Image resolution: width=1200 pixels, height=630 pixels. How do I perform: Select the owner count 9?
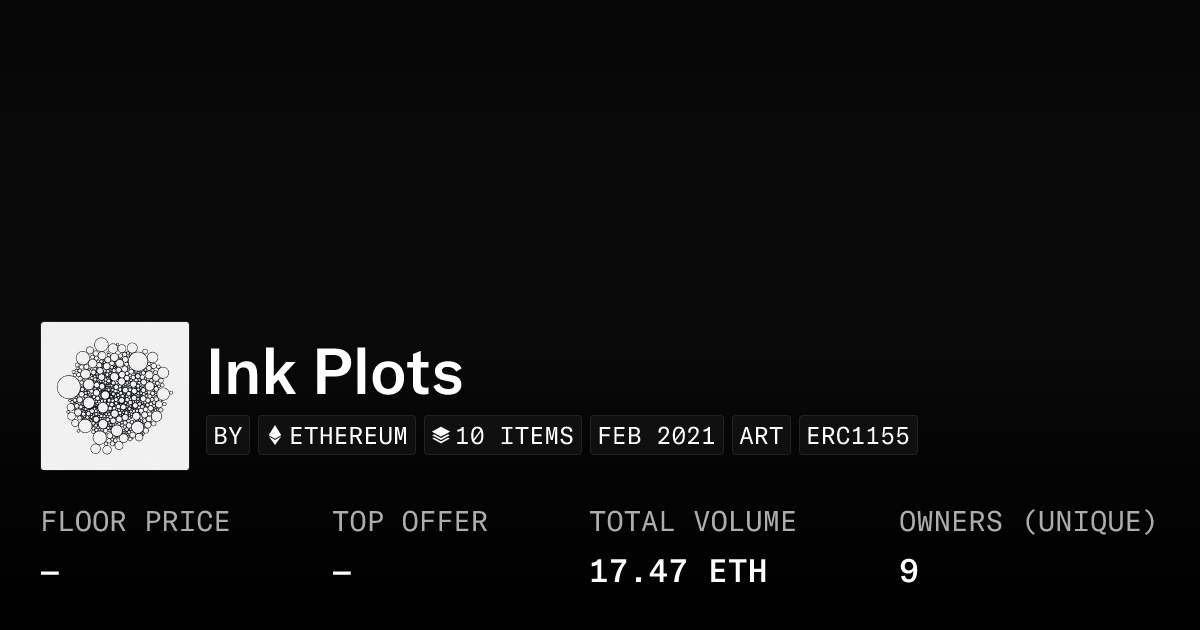[908, 572]
